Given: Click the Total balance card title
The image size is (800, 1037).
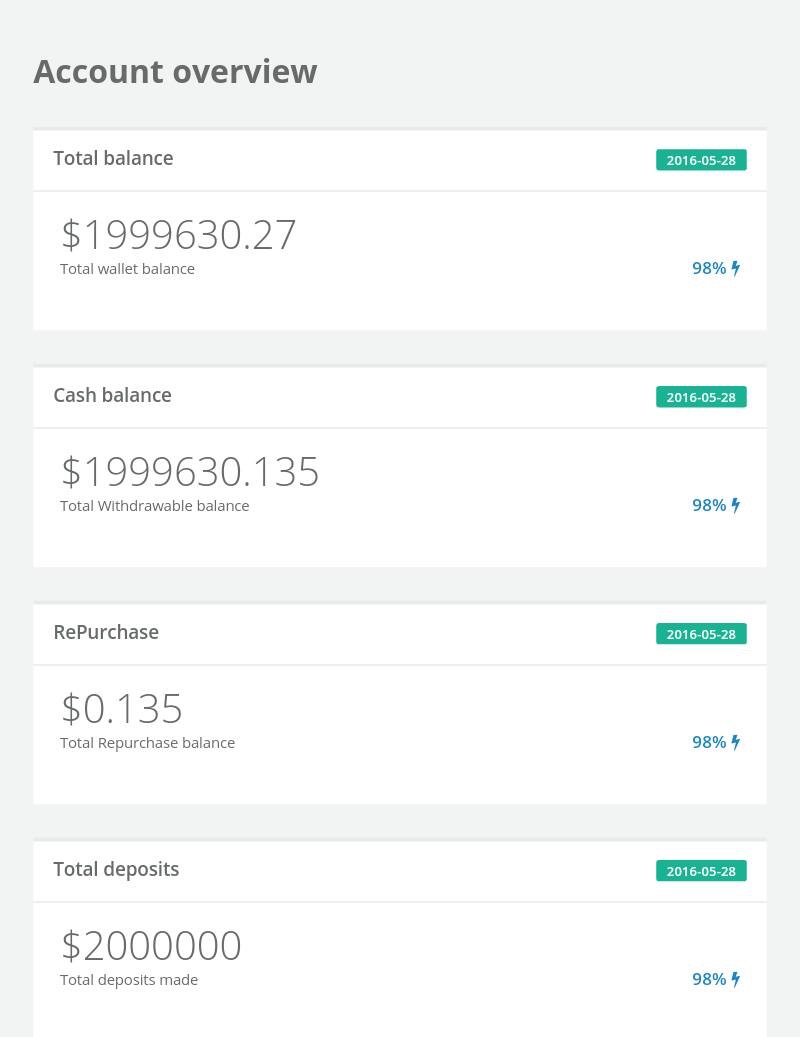Looking at the screenshot, I should pos(113,158).
